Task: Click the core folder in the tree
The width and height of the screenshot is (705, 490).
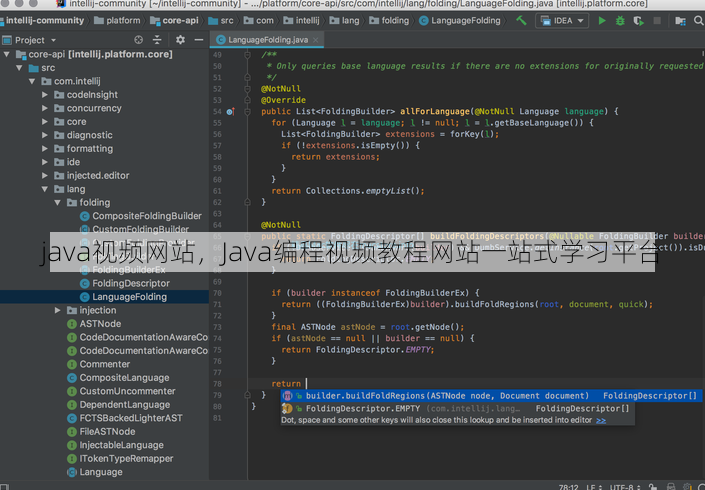Action: 71,122
